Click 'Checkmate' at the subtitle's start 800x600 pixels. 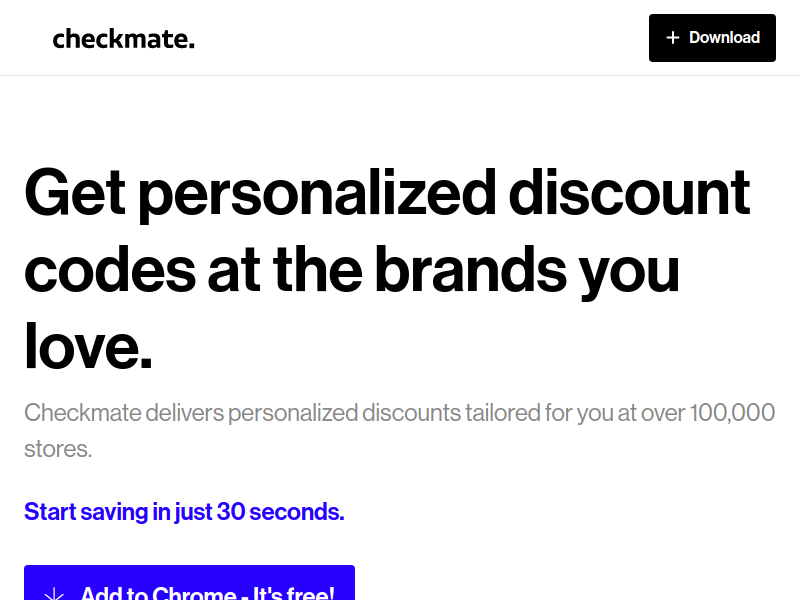tap(83, 413)
